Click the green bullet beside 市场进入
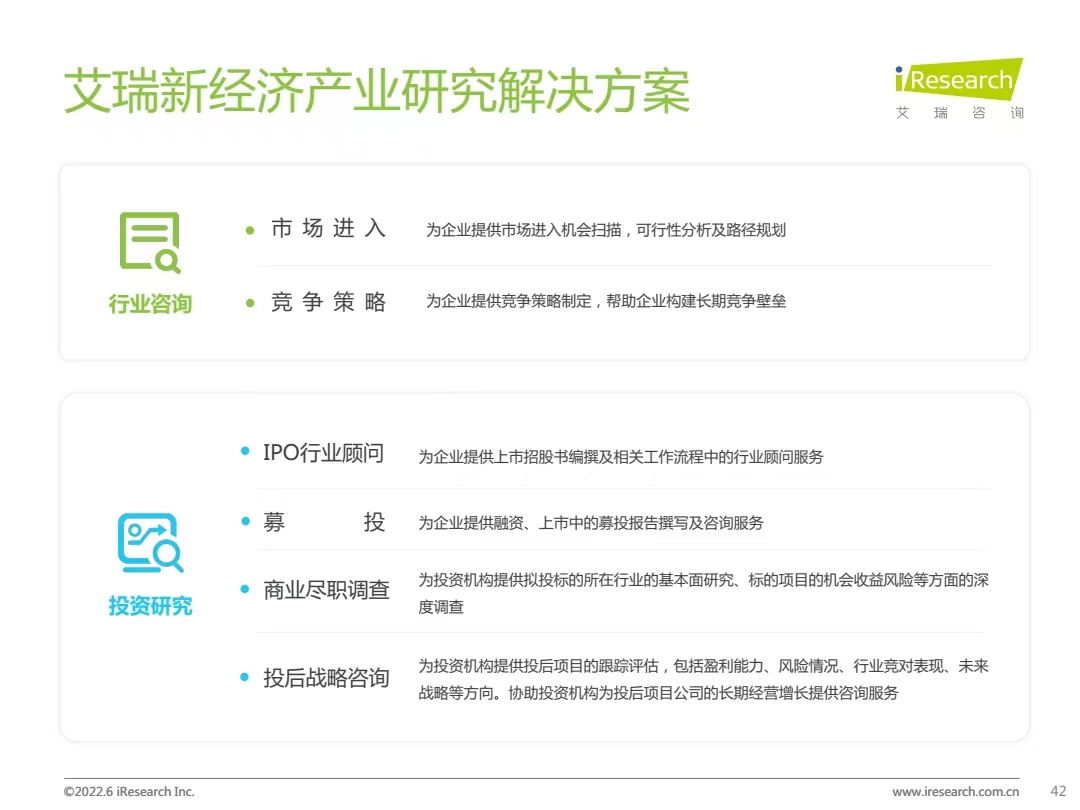This screenshot has width=1080, height=810. tap(248, 229)
